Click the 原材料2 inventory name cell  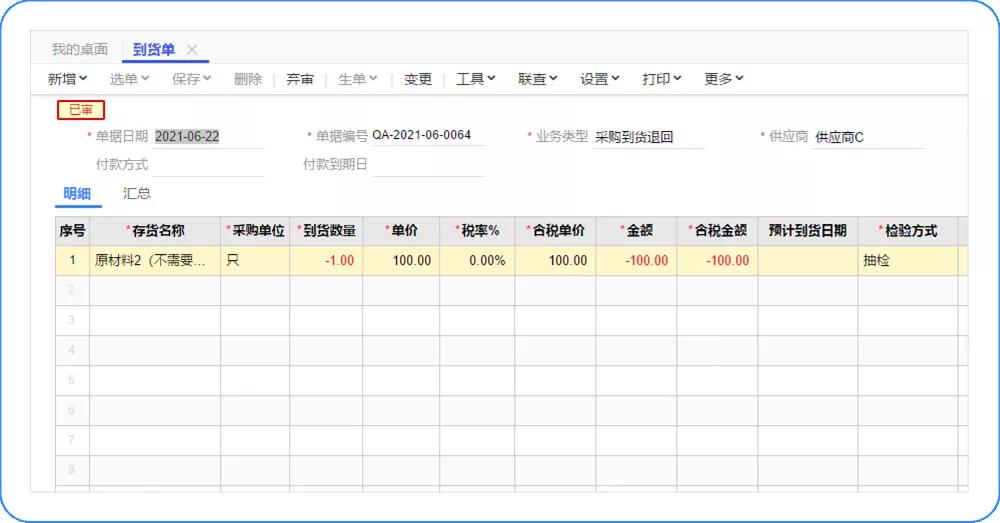coord(155,260)
